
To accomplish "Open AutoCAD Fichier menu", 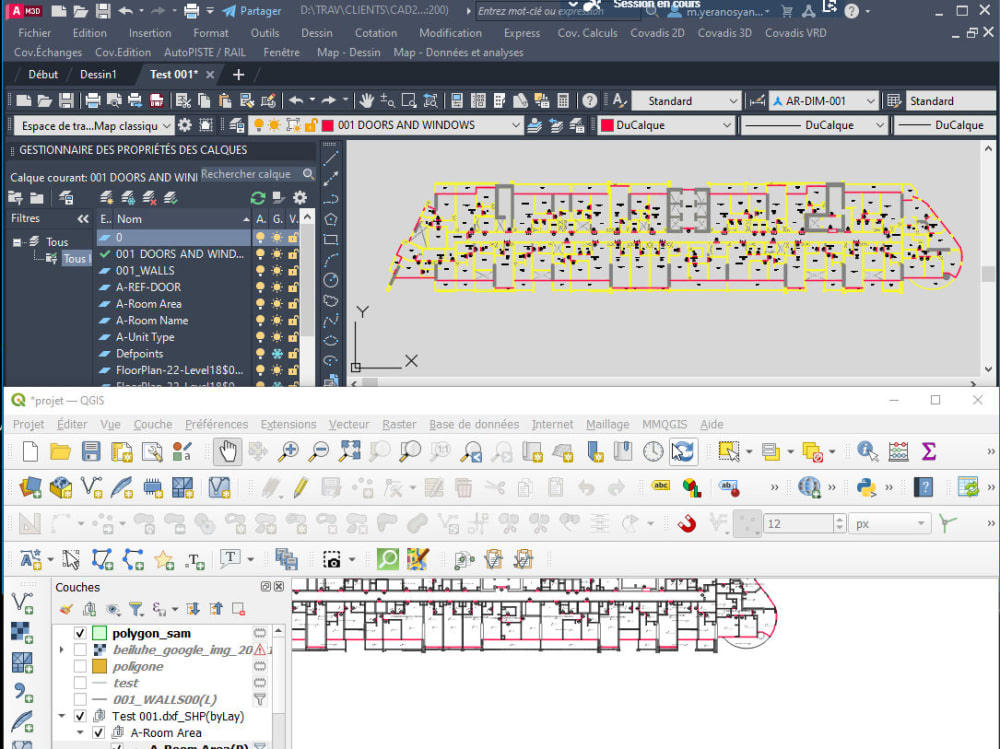I will point(34,33).
